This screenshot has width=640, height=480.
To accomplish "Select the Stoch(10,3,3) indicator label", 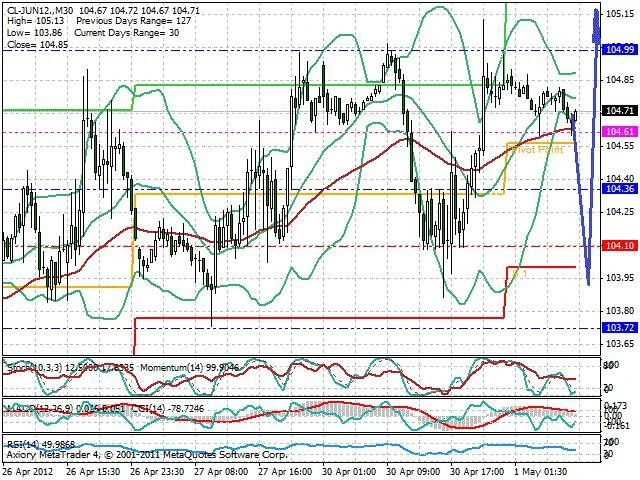I will click(30, 369).
